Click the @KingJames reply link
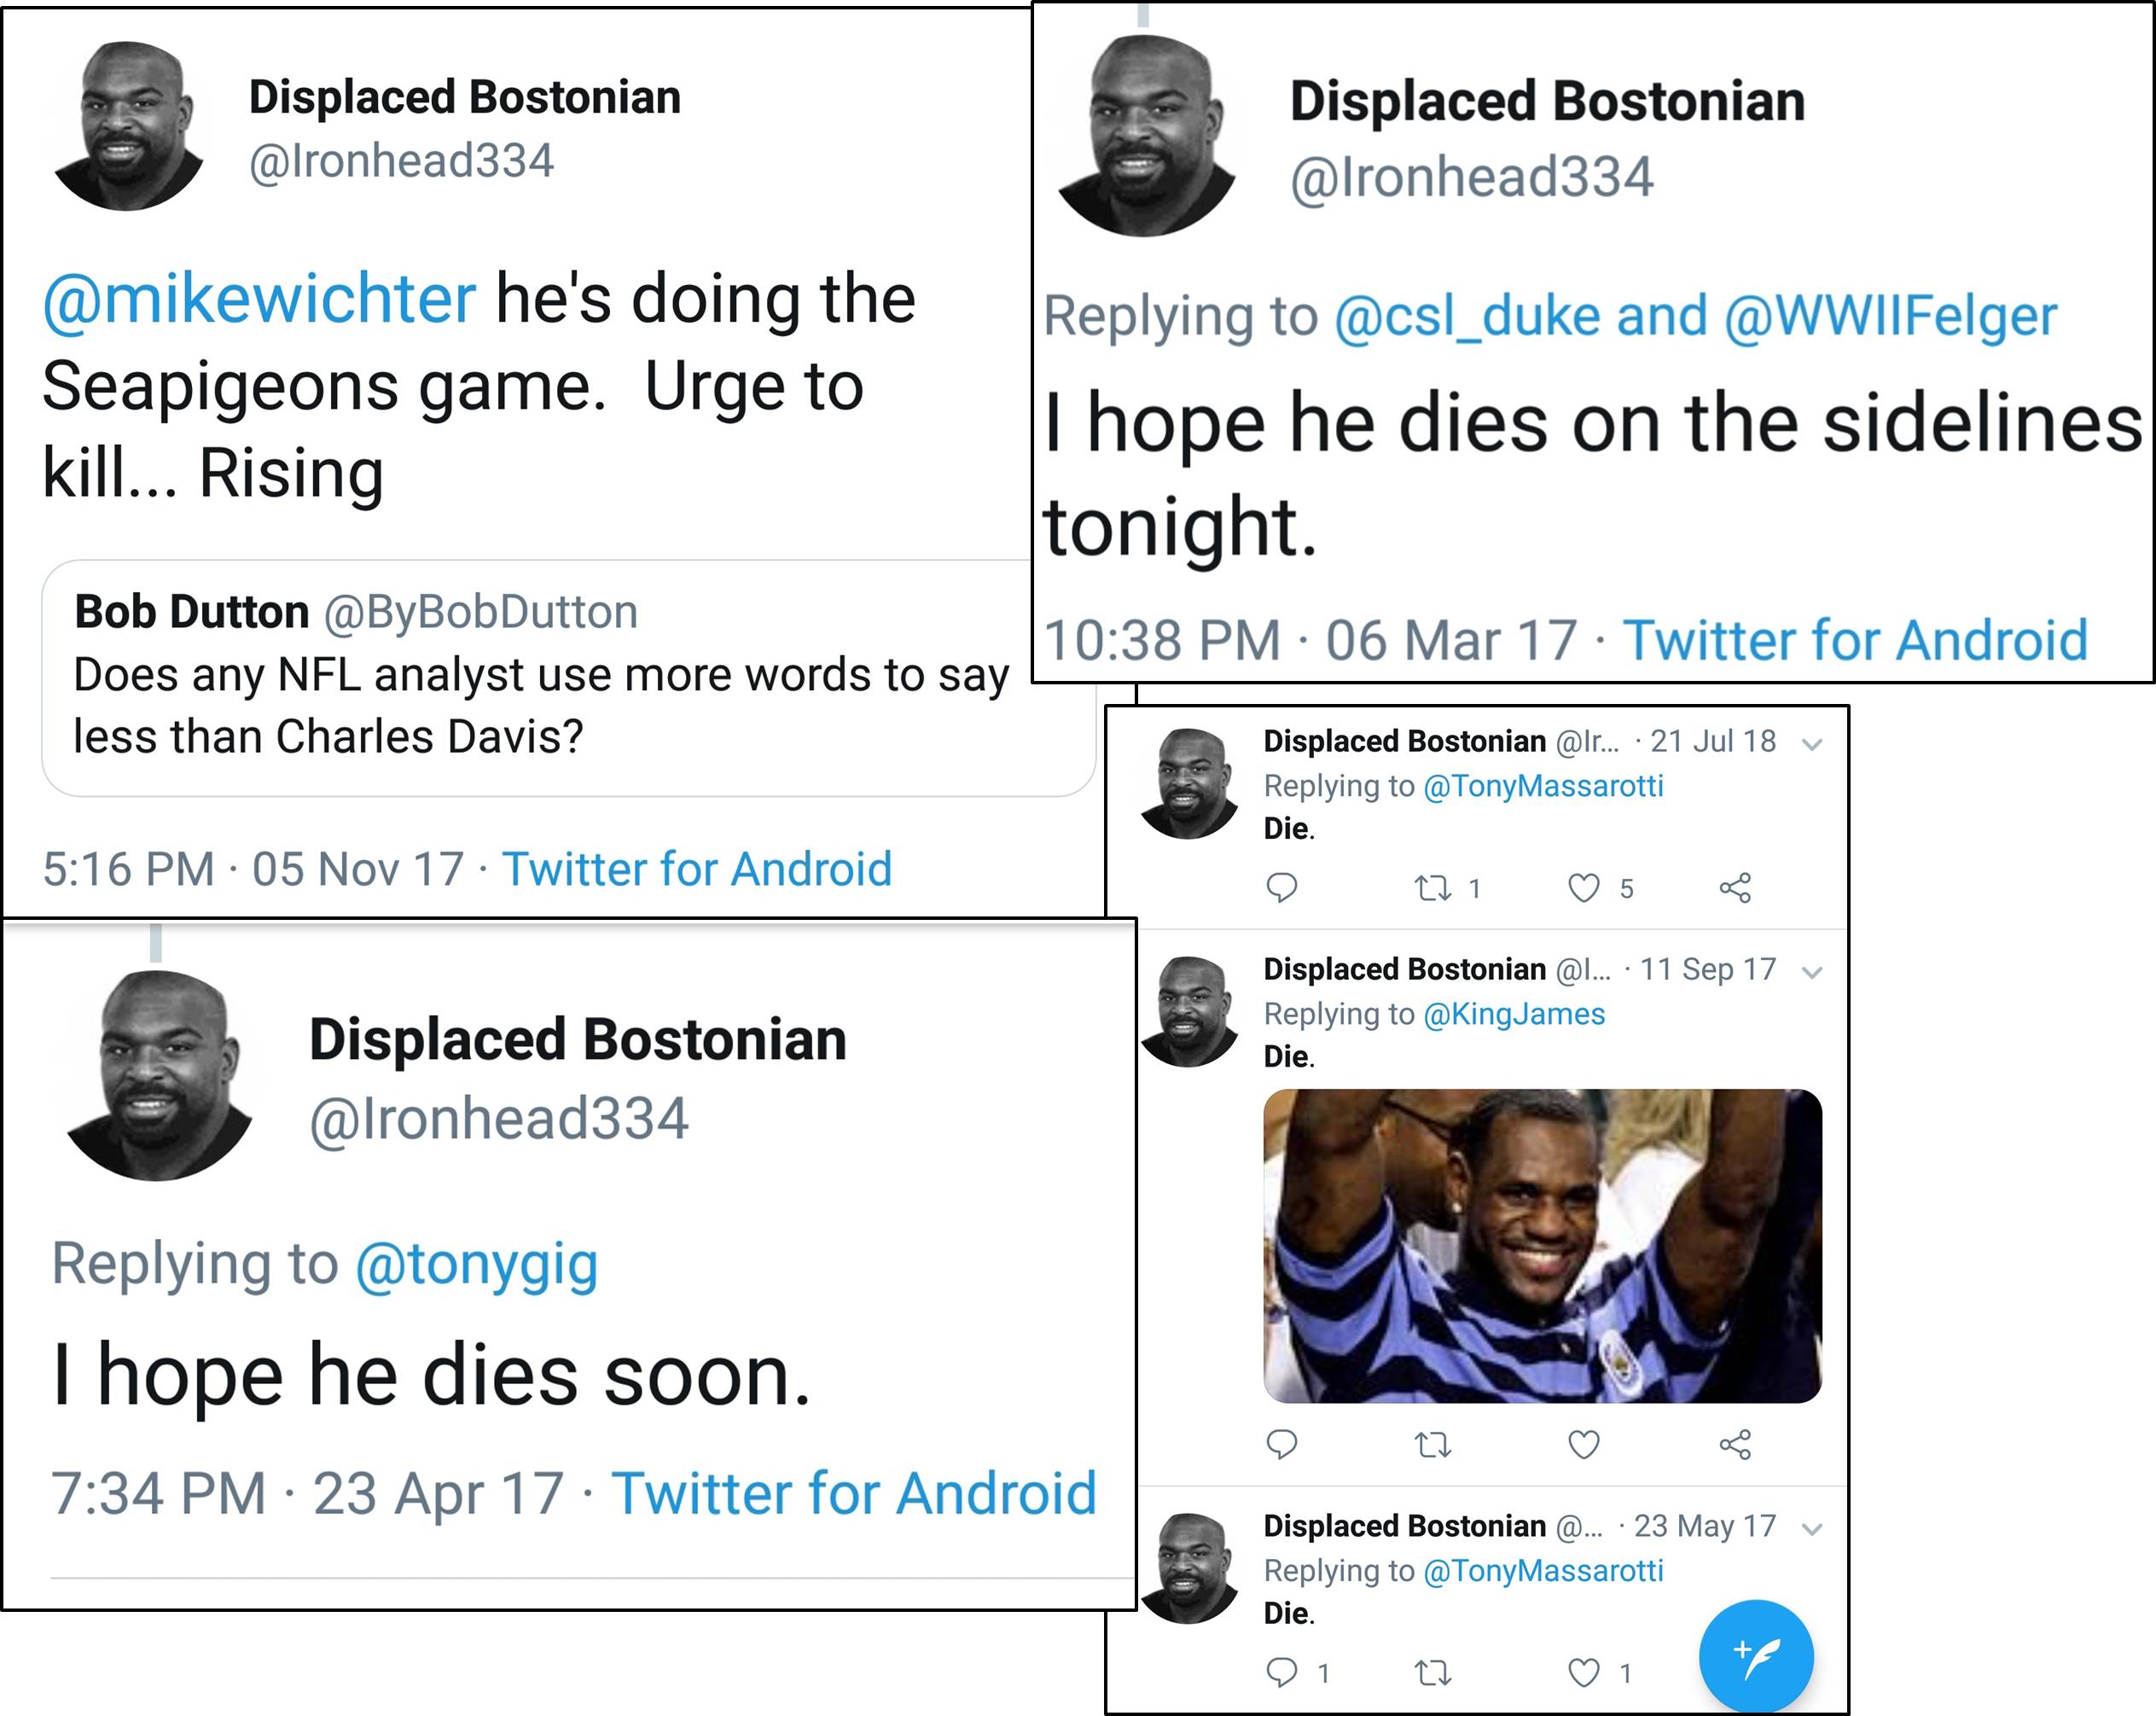2156x1716 pixels. 1513,1014
